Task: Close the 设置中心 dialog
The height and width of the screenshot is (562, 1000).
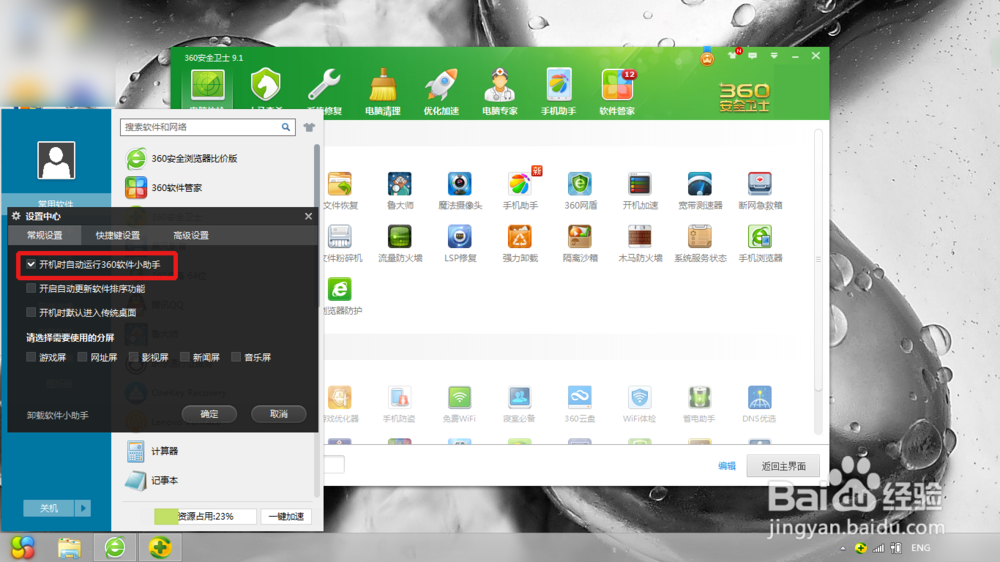Action: [309, 216]
